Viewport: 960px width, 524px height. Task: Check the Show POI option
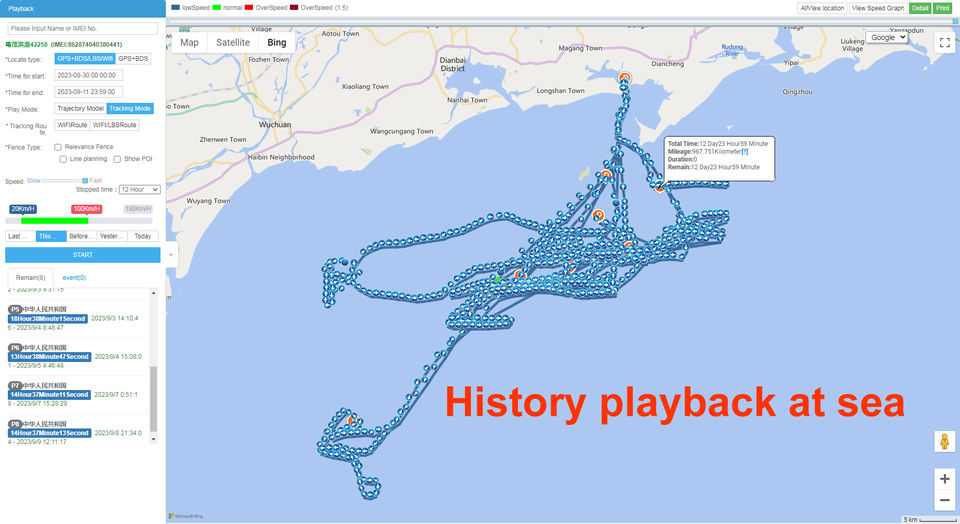[x=117, y=159]
